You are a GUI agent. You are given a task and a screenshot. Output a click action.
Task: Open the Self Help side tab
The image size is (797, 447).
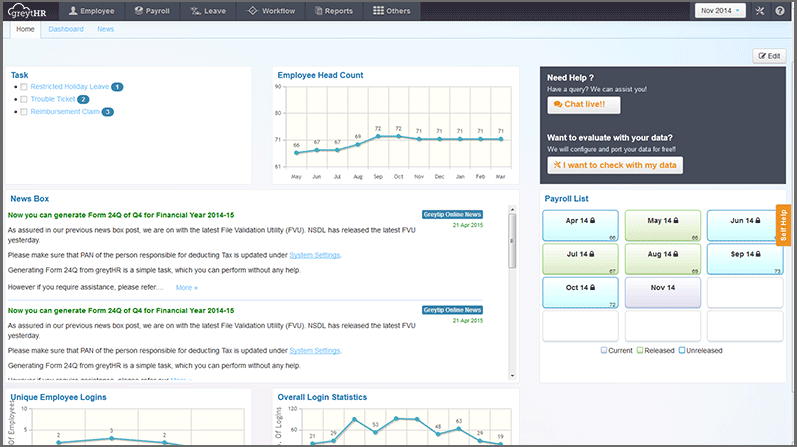783,225
